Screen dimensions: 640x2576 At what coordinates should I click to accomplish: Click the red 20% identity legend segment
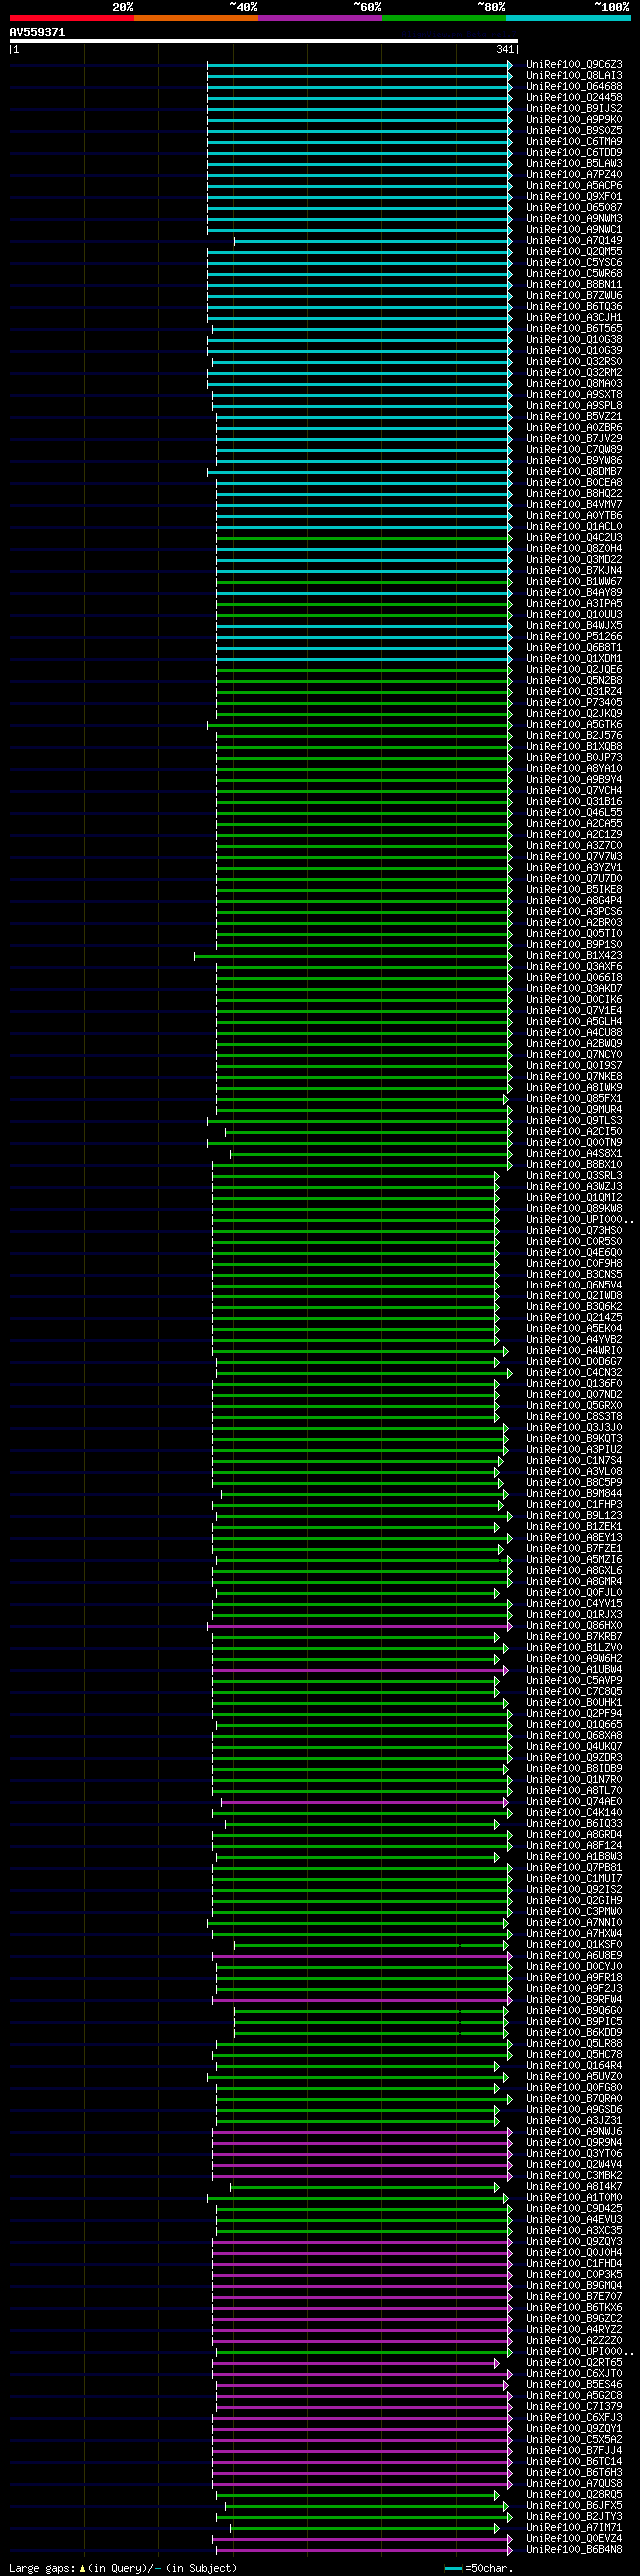71,18
